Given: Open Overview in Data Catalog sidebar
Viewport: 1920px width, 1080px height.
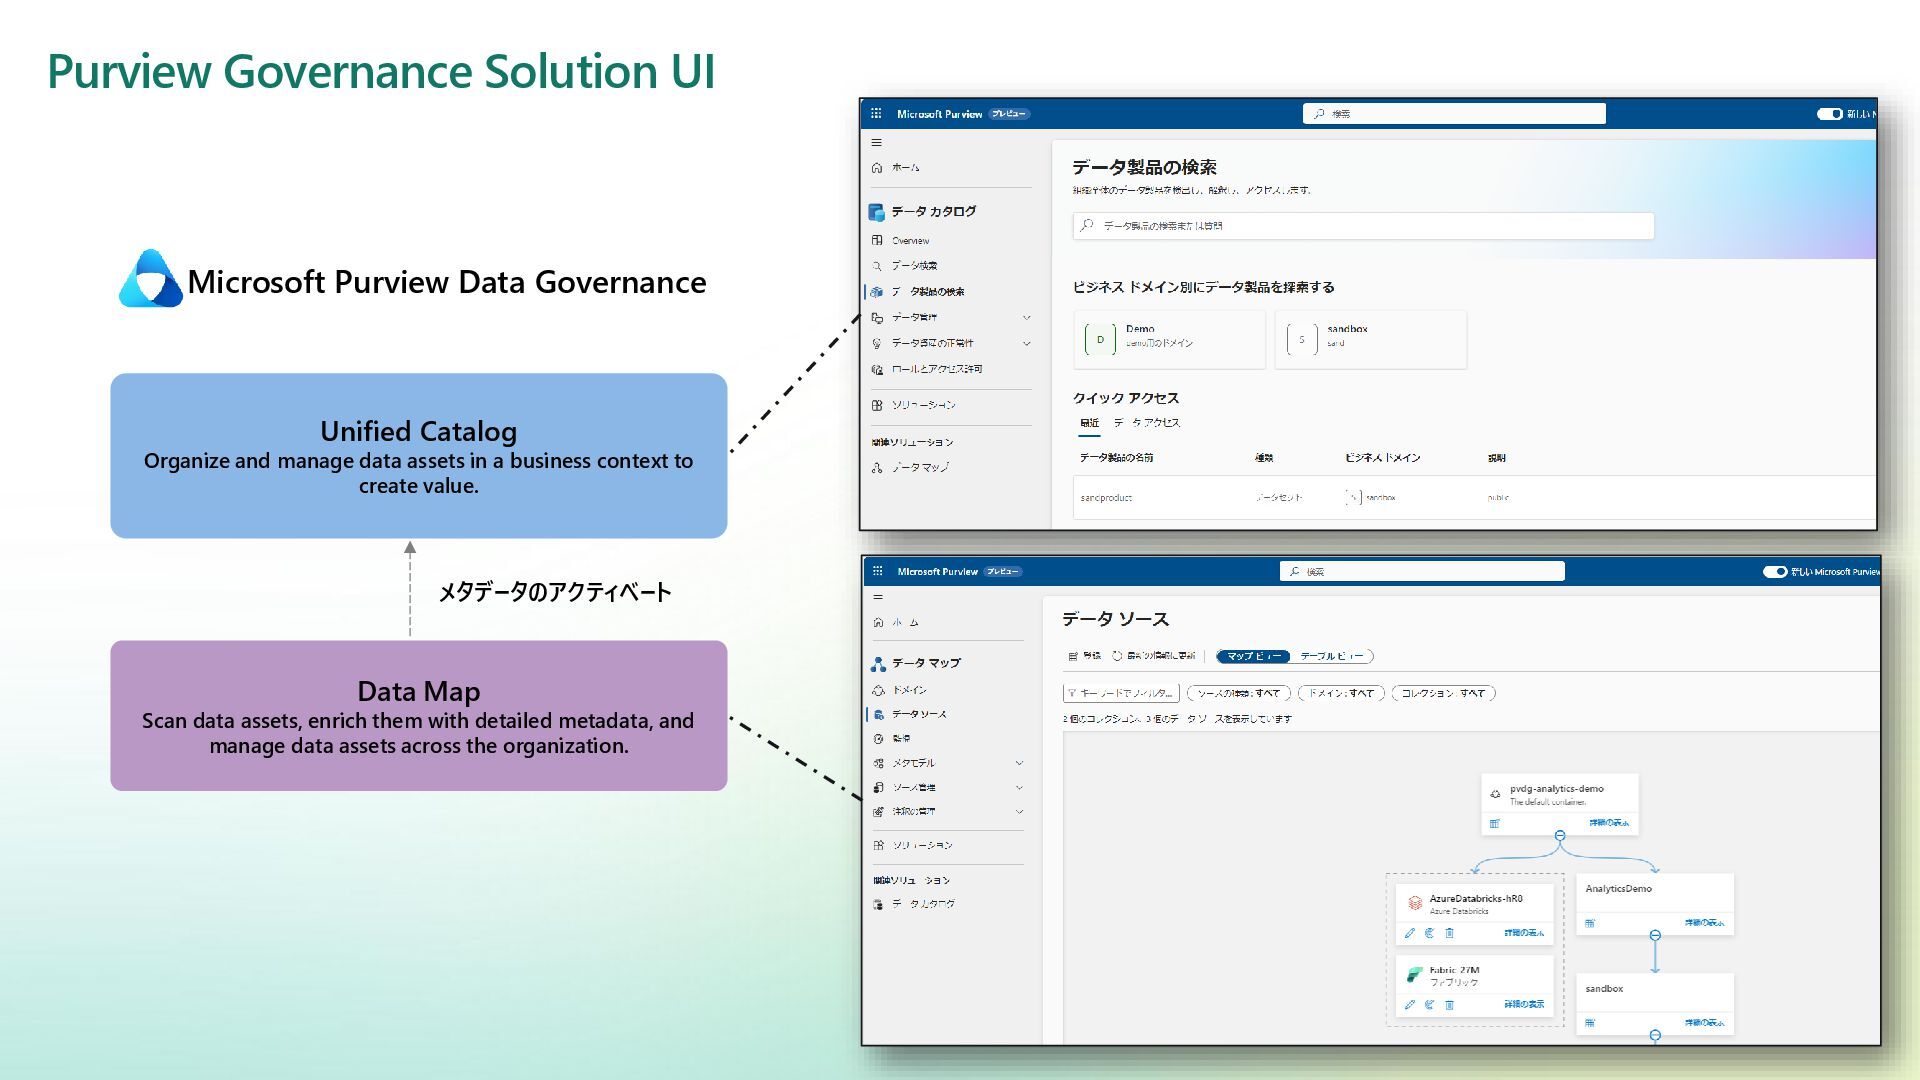Looking at the screenshot, I should (910, 241).
